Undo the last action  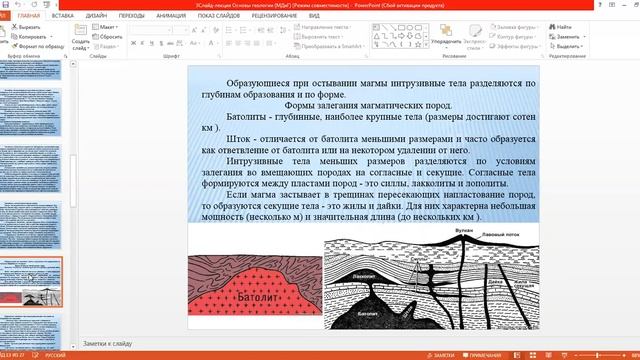pos(18,5)
